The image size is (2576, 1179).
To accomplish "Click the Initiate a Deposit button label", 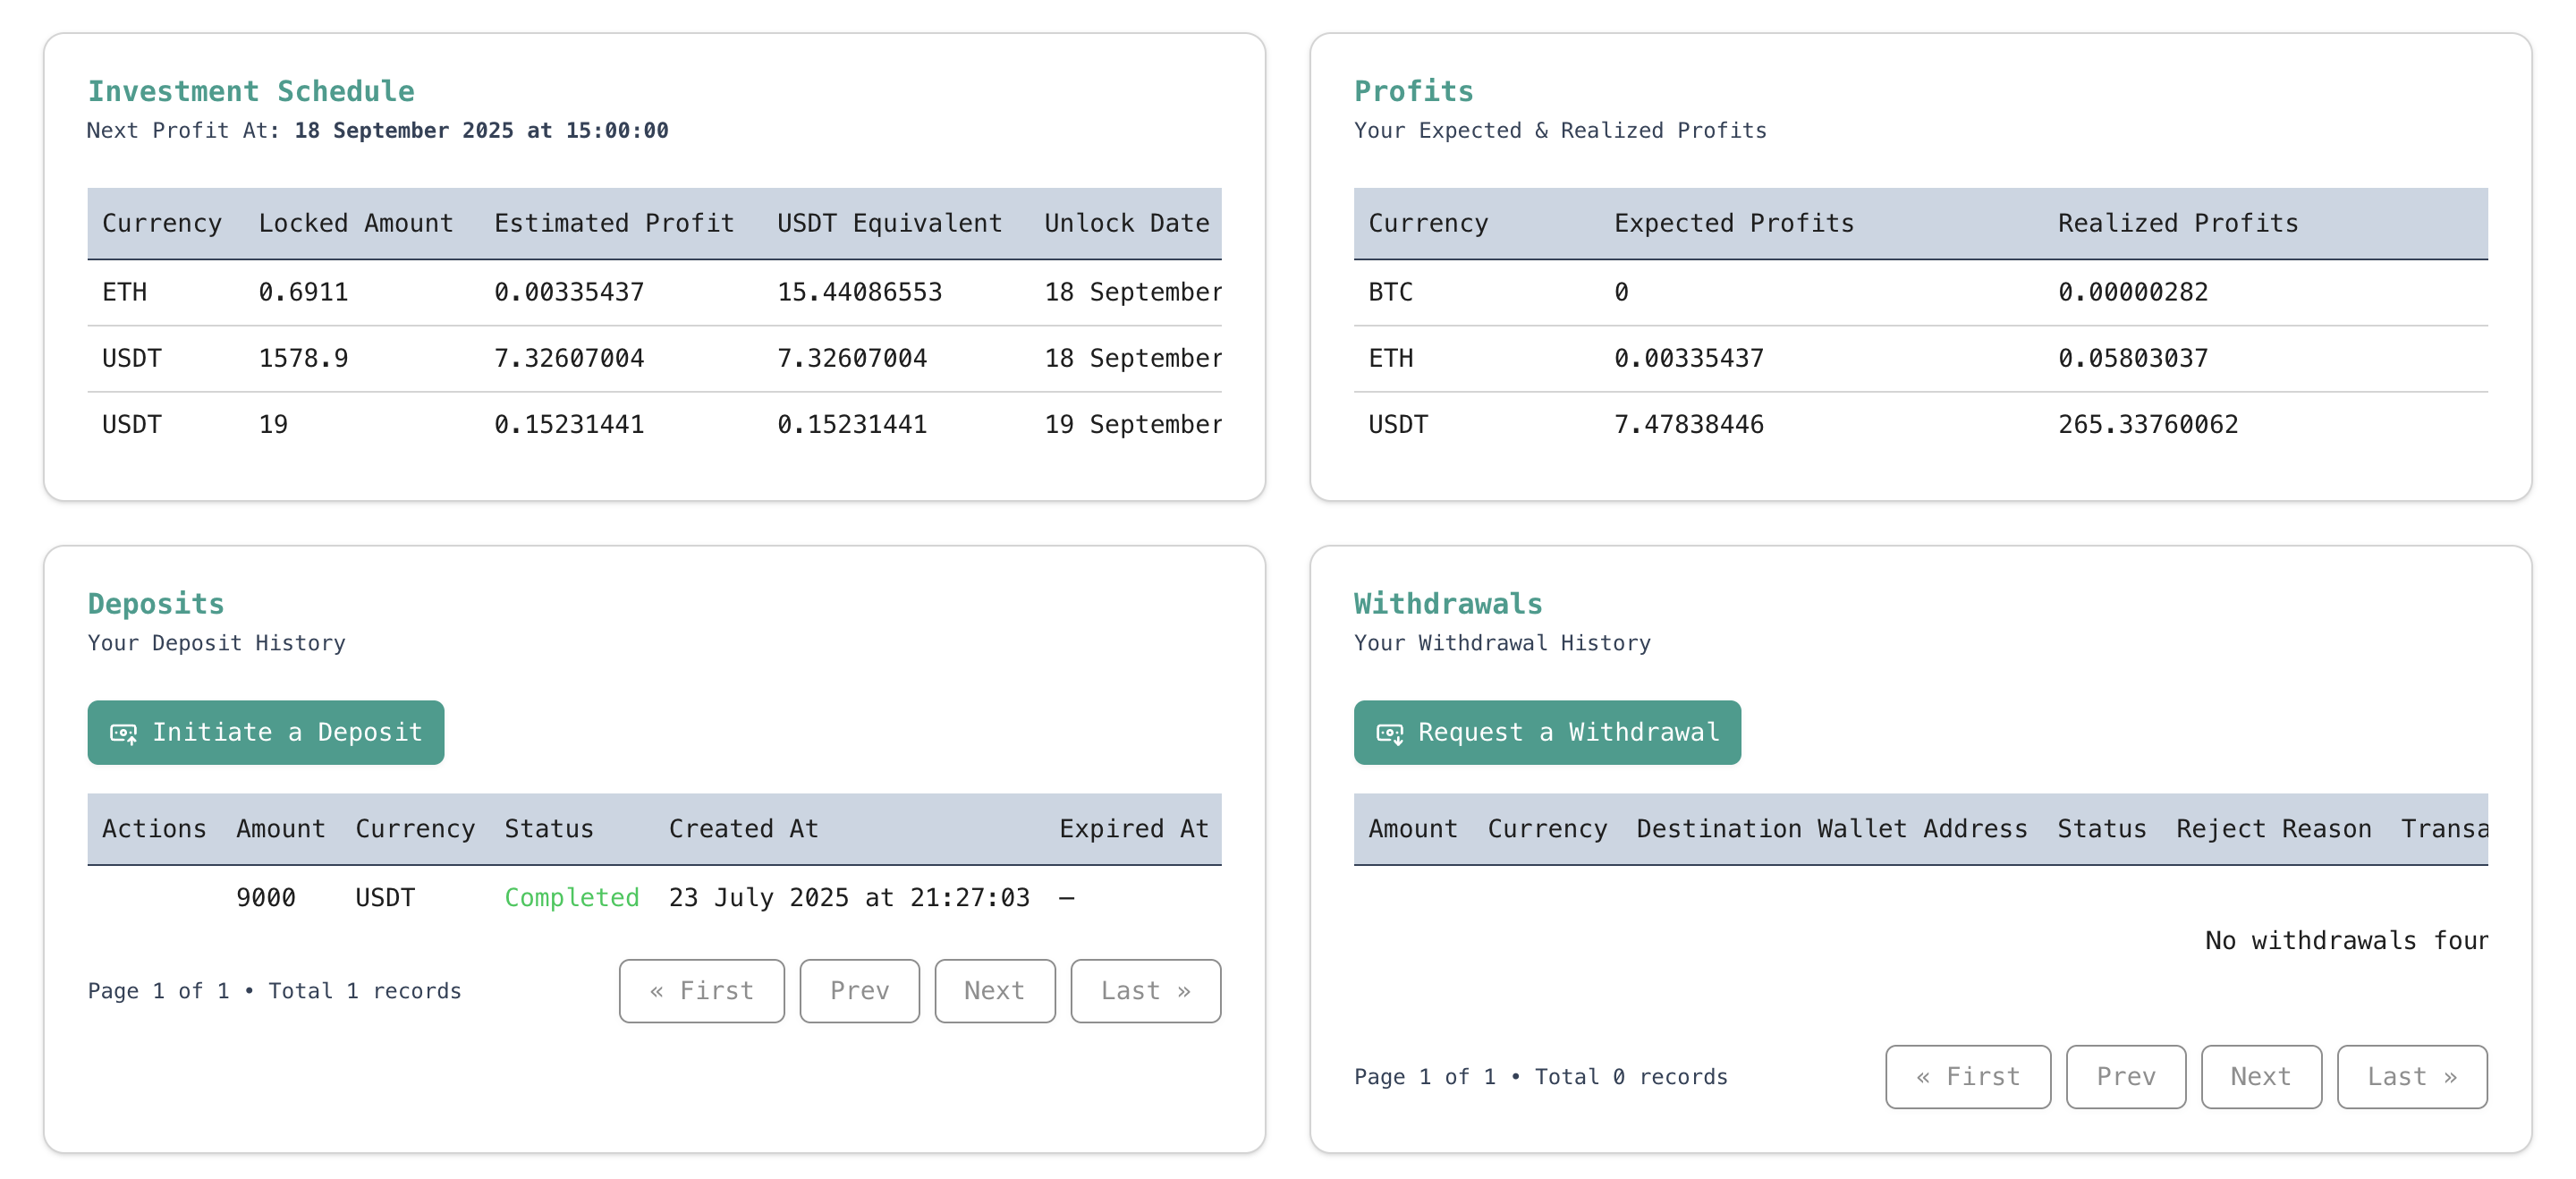I will (x=287, y=733).
